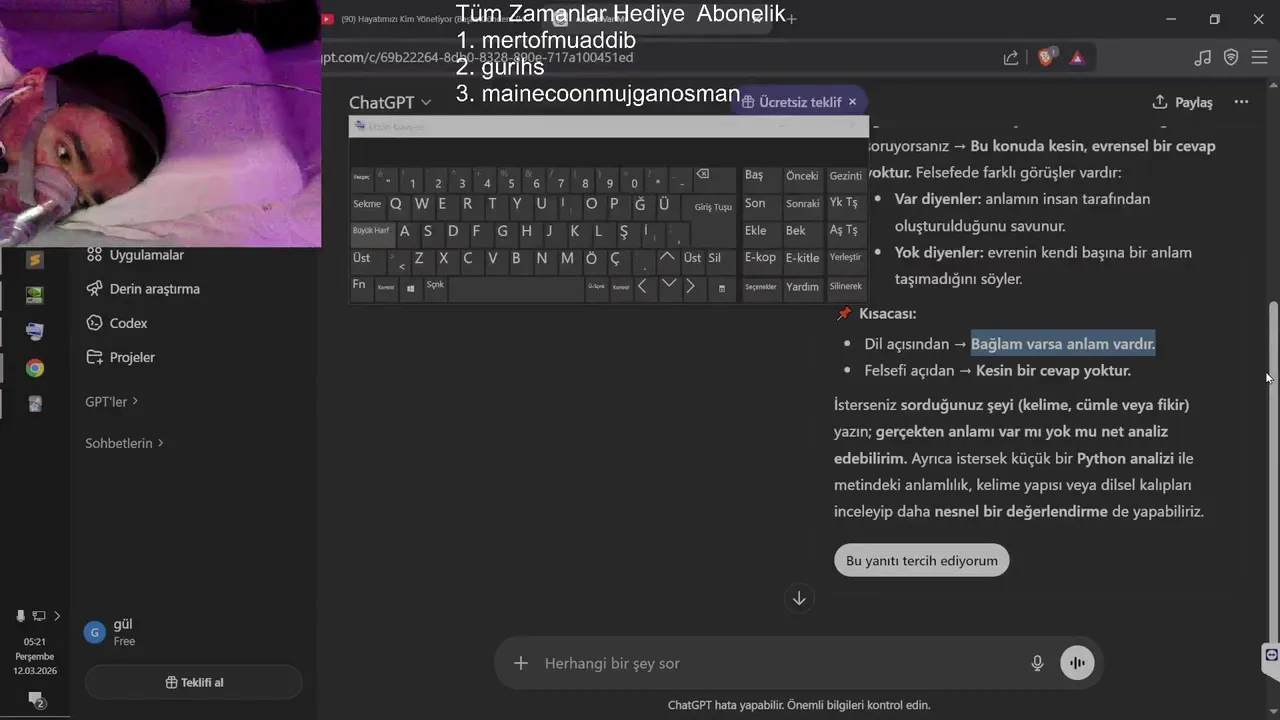The width and height of the screenshot is (1280, 720).
Task: Click the Teklifi al button
Action: [x=194, y=683]
